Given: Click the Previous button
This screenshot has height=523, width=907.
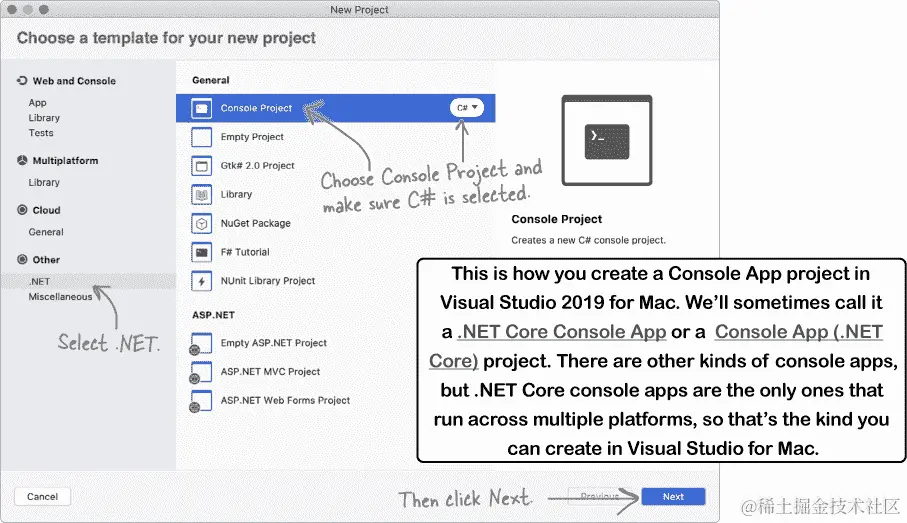Looking at the screenshot, I should [599, 496].
